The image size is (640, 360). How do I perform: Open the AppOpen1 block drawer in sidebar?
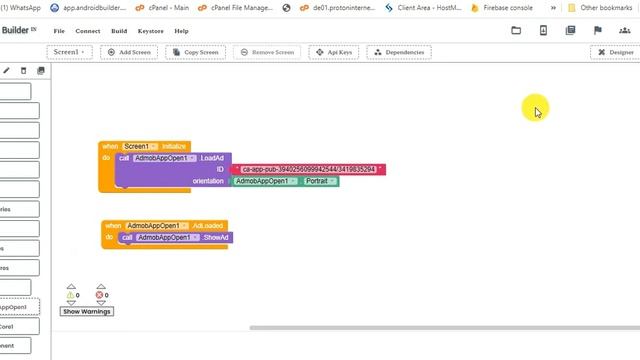point(20,307)
